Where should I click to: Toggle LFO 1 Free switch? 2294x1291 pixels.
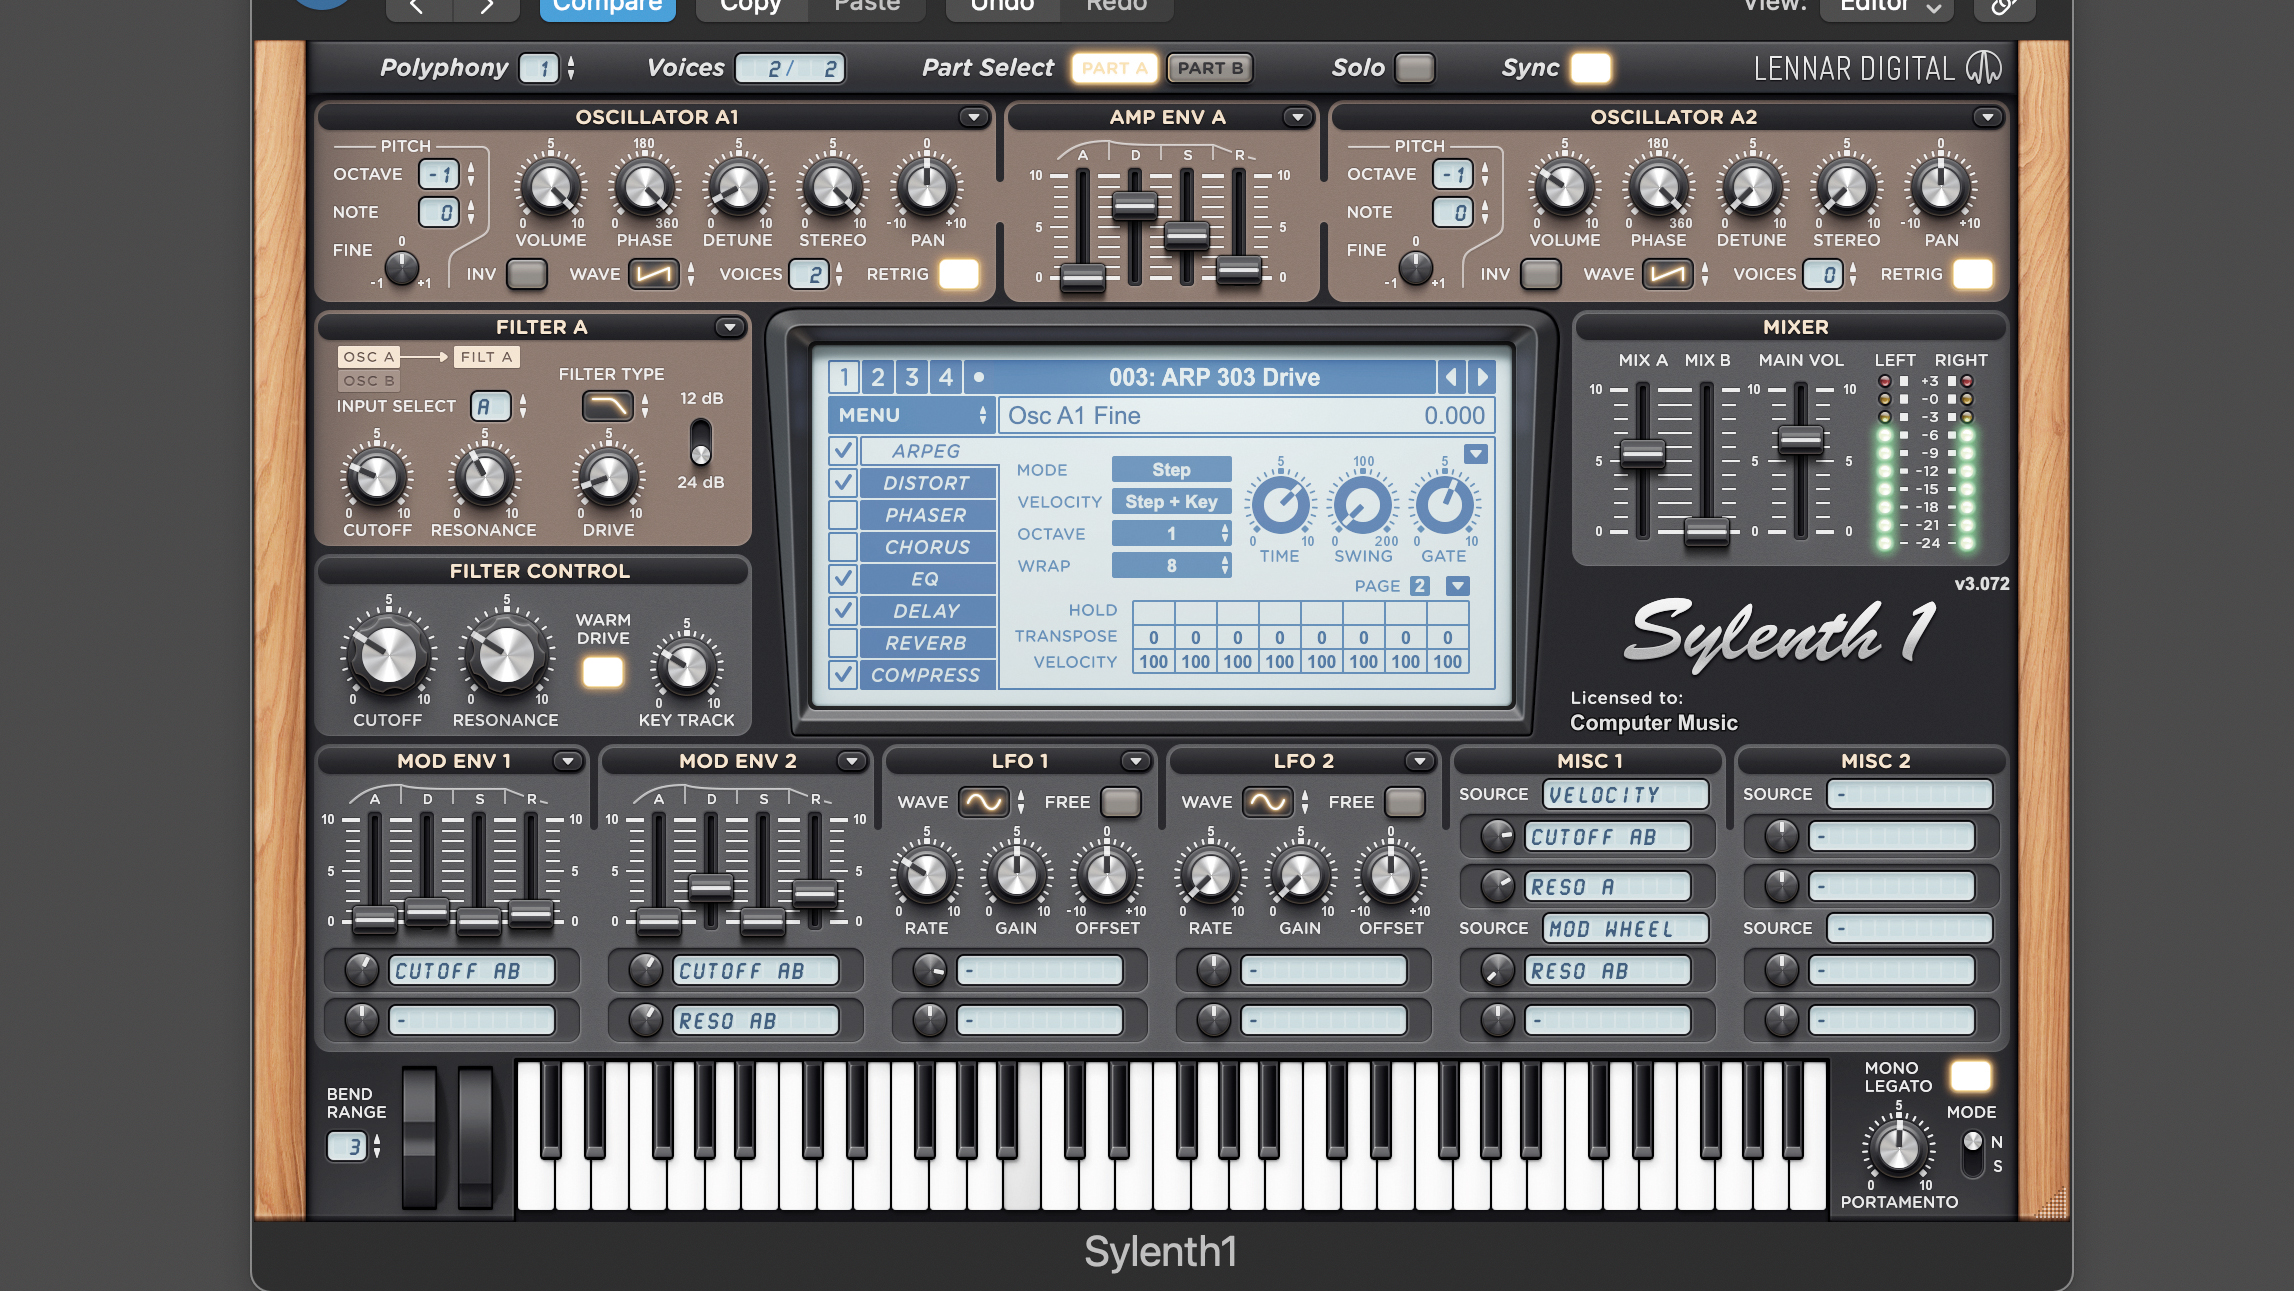1121,802
